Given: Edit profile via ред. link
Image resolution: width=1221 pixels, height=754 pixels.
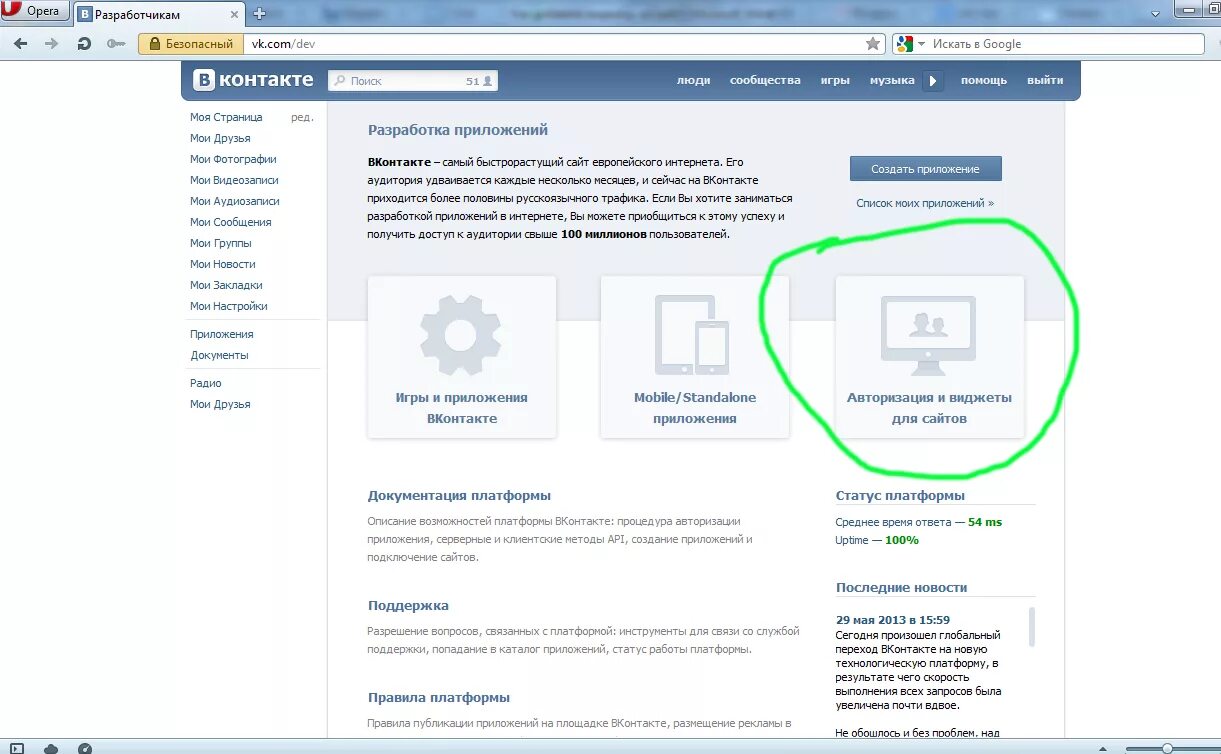Looking at the screenshot, I should tap(302, 117).
